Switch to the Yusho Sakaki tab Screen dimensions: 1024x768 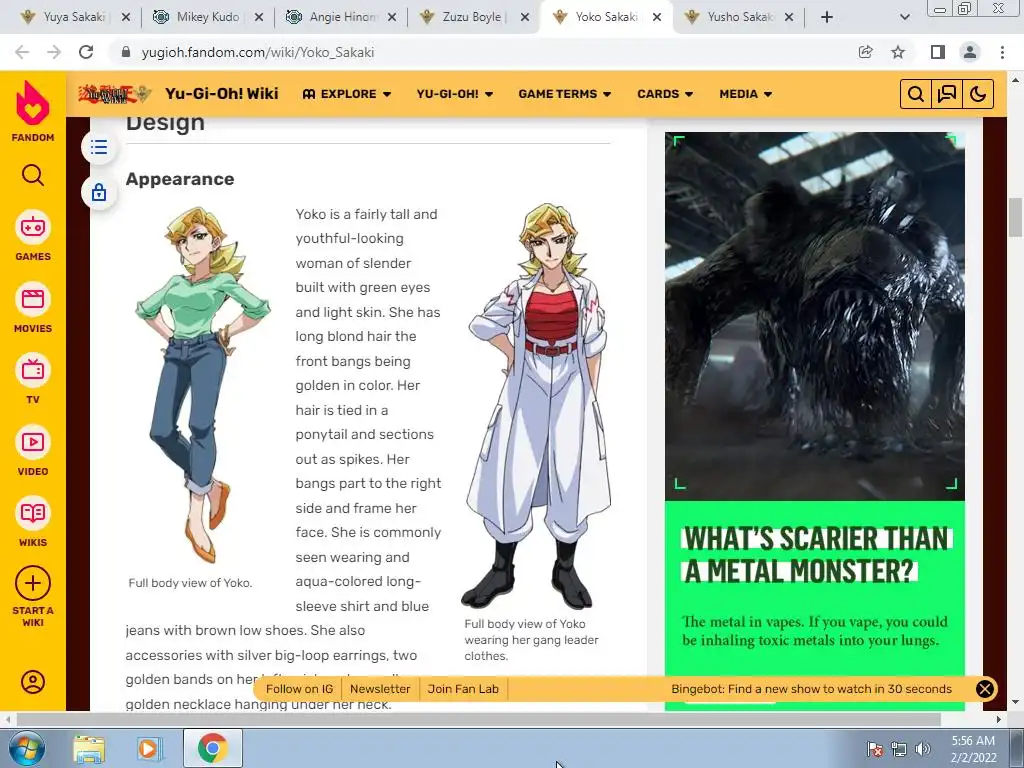(739, 17)
